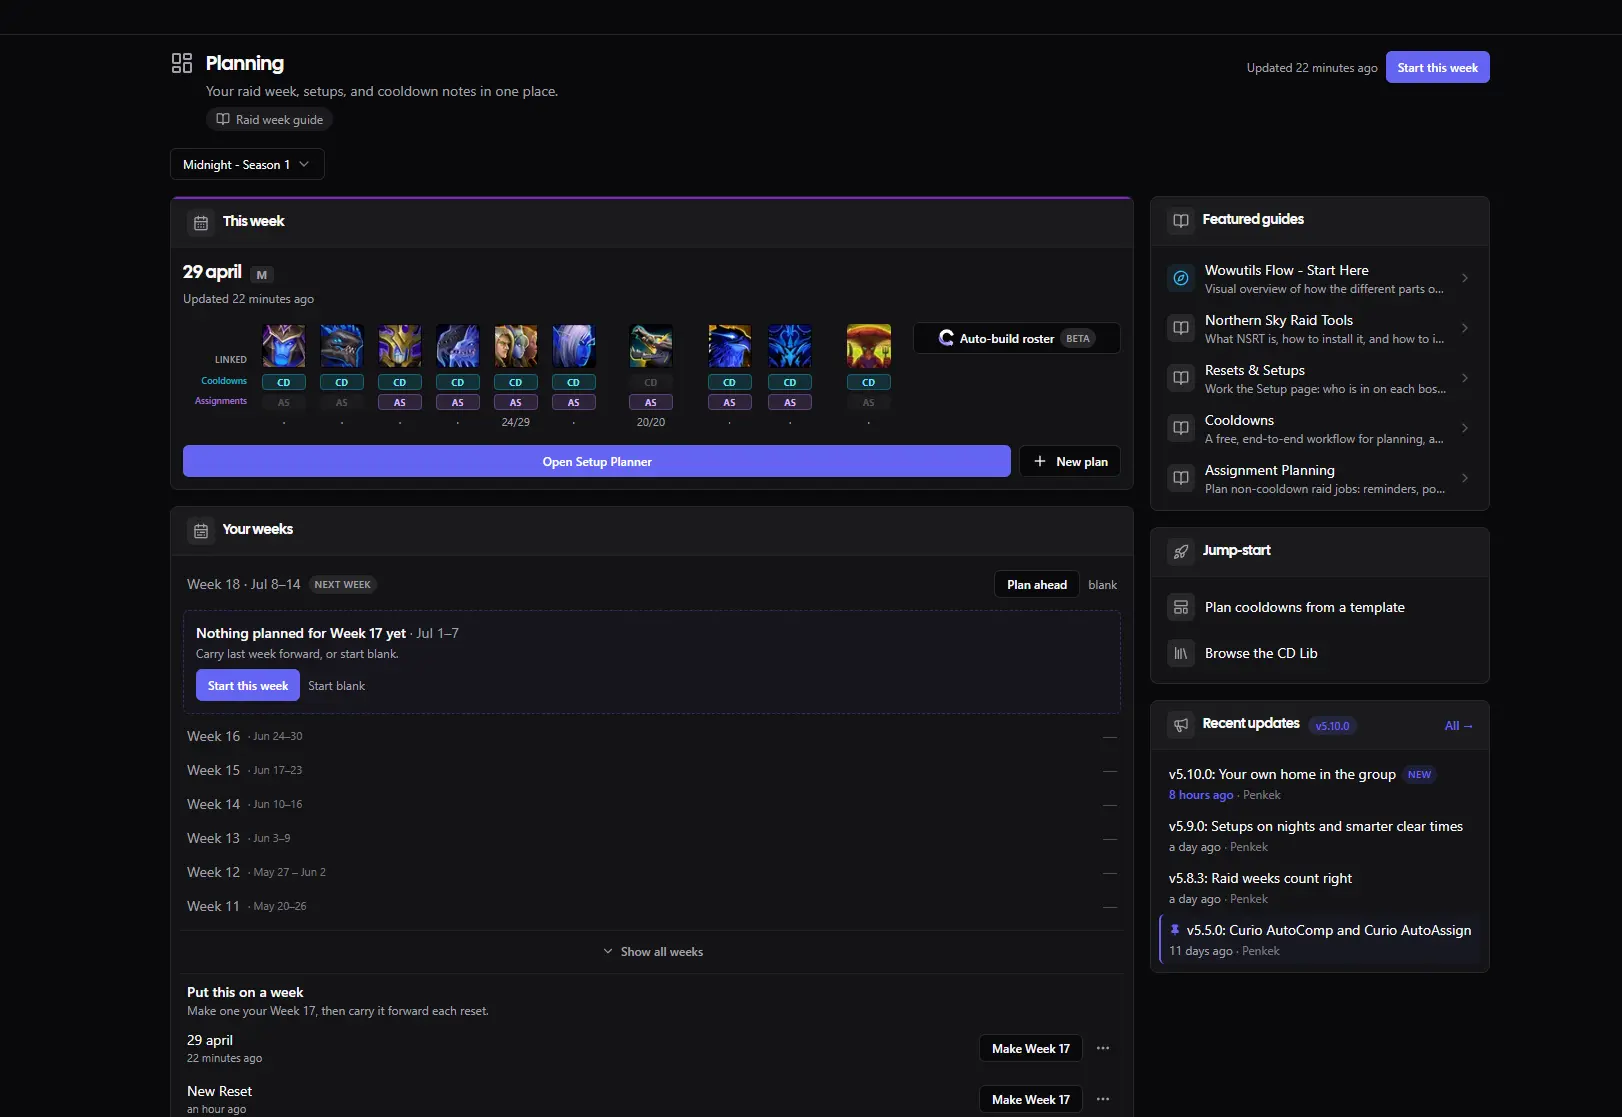Click the book icon beside Featured guides heading
Image resolution: width=1622 pixels, height=1117 pixels.
1181,220
